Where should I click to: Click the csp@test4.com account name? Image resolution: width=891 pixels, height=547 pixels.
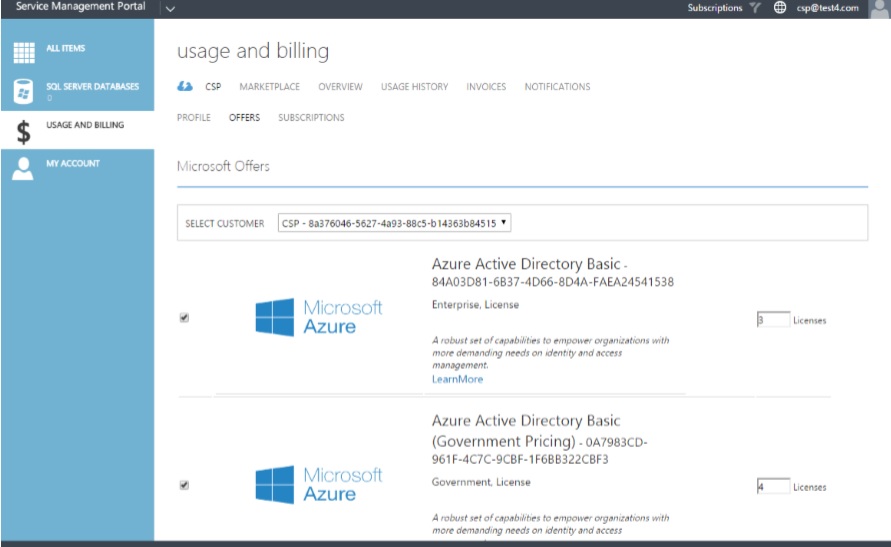pos(827,7)
